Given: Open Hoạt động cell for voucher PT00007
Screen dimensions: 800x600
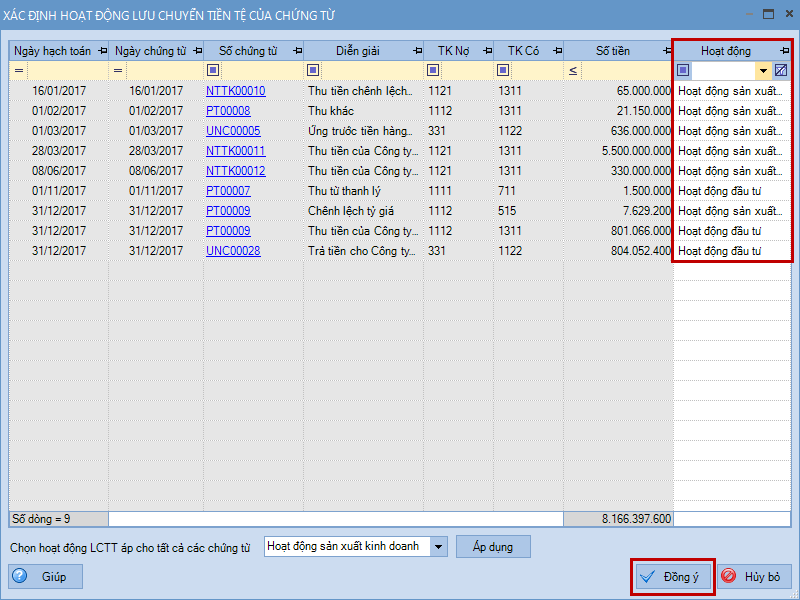Looking at the screenshot, I should [x=732, y=191].
